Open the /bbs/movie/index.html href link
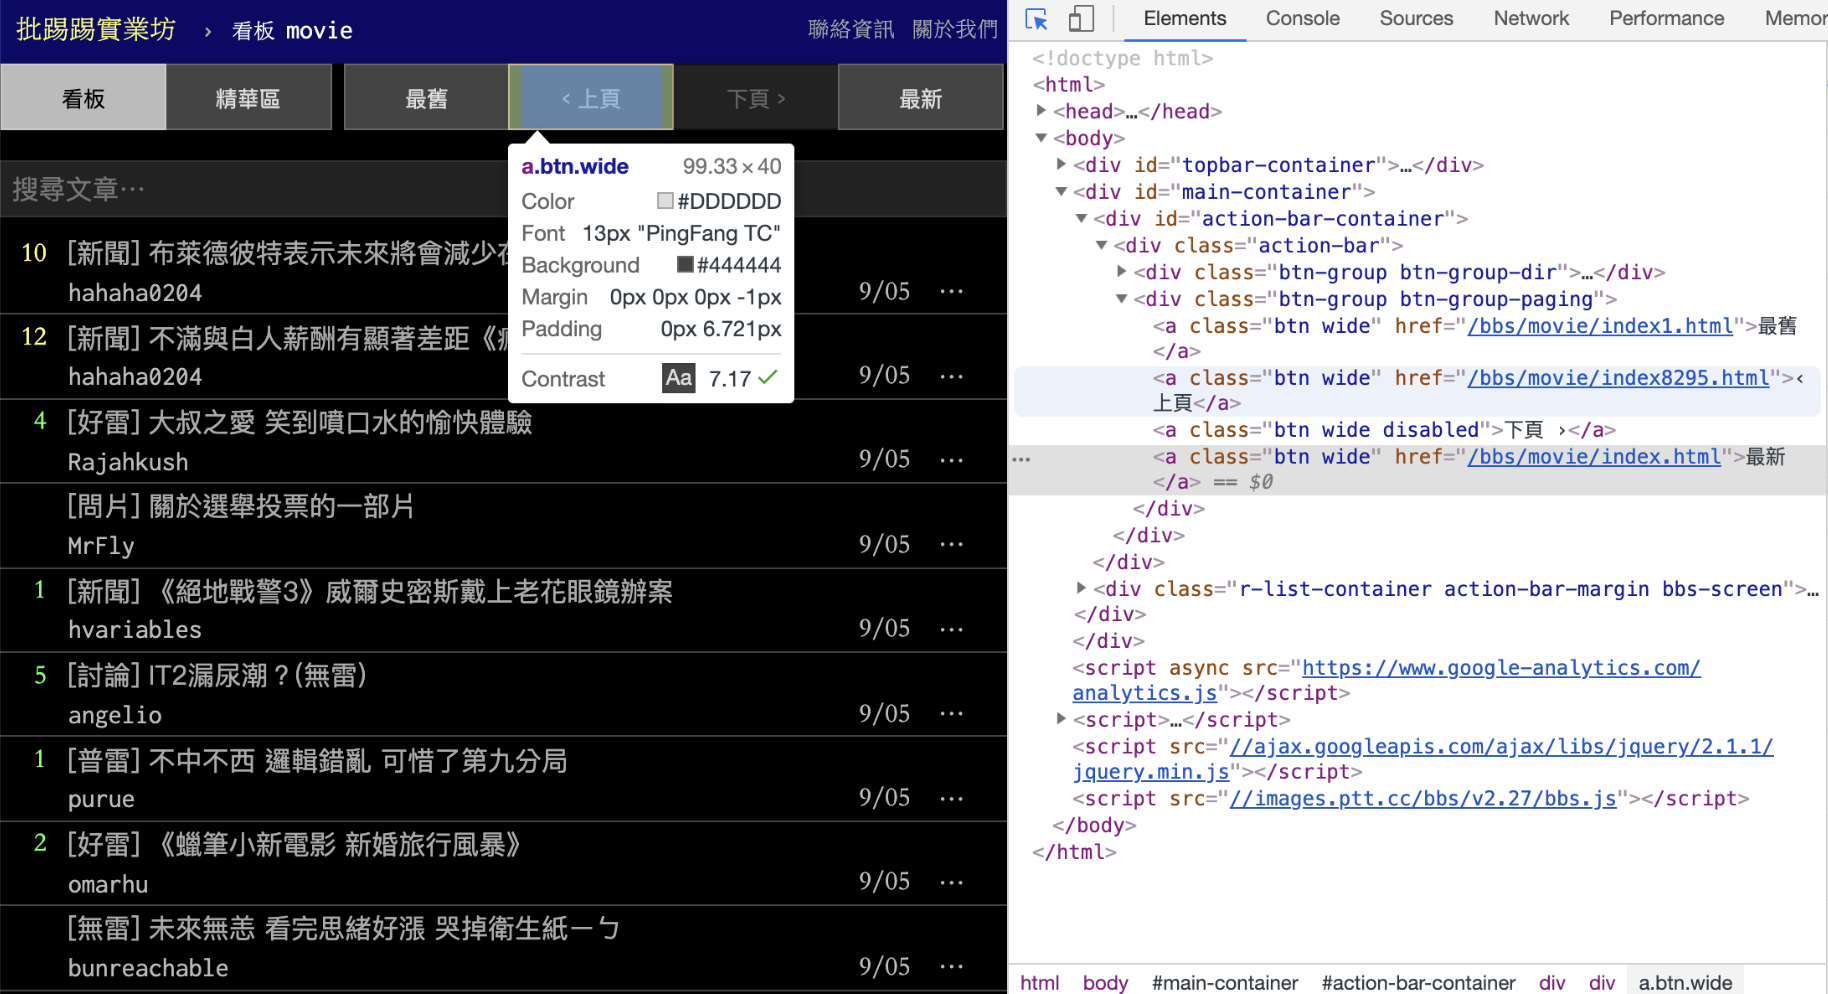The width and height of the screenshot is (1828, 994). 1594,457
